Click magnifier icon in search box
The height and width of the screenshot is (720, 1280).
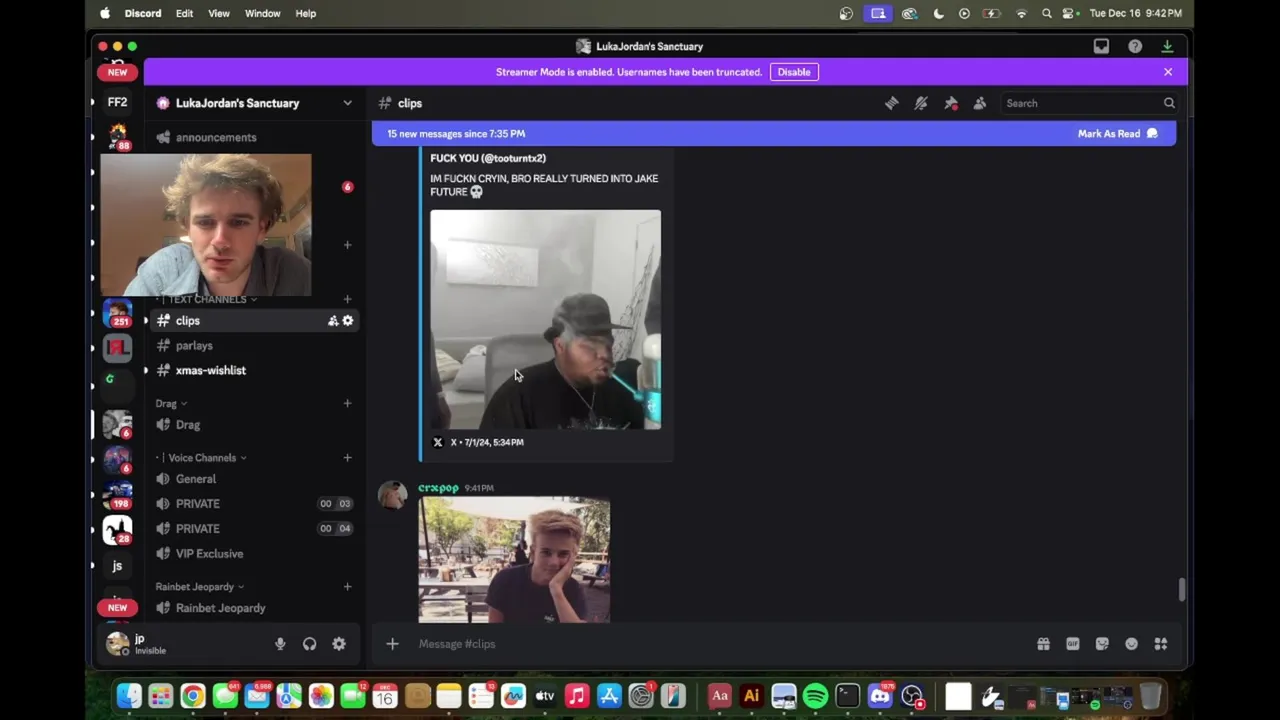(1169, 103)
